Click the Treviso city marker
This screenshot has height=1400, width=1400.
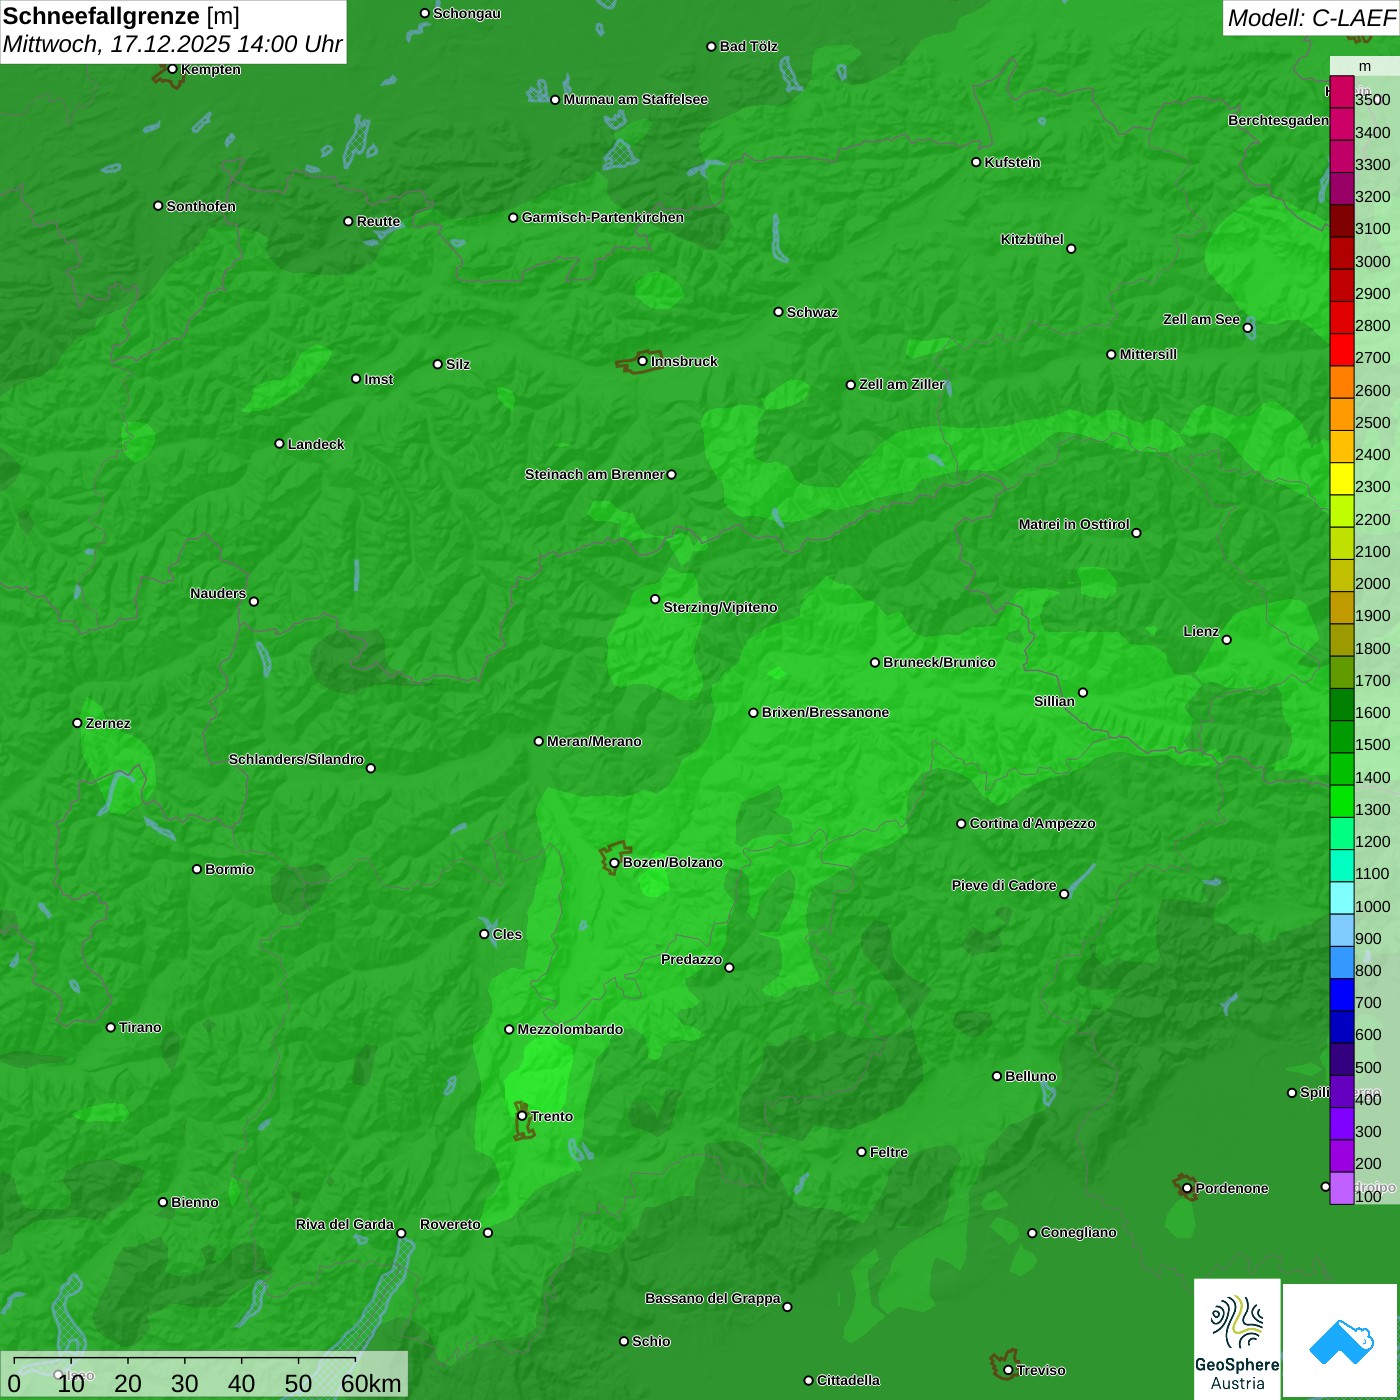click(x=1008, y=1371)
